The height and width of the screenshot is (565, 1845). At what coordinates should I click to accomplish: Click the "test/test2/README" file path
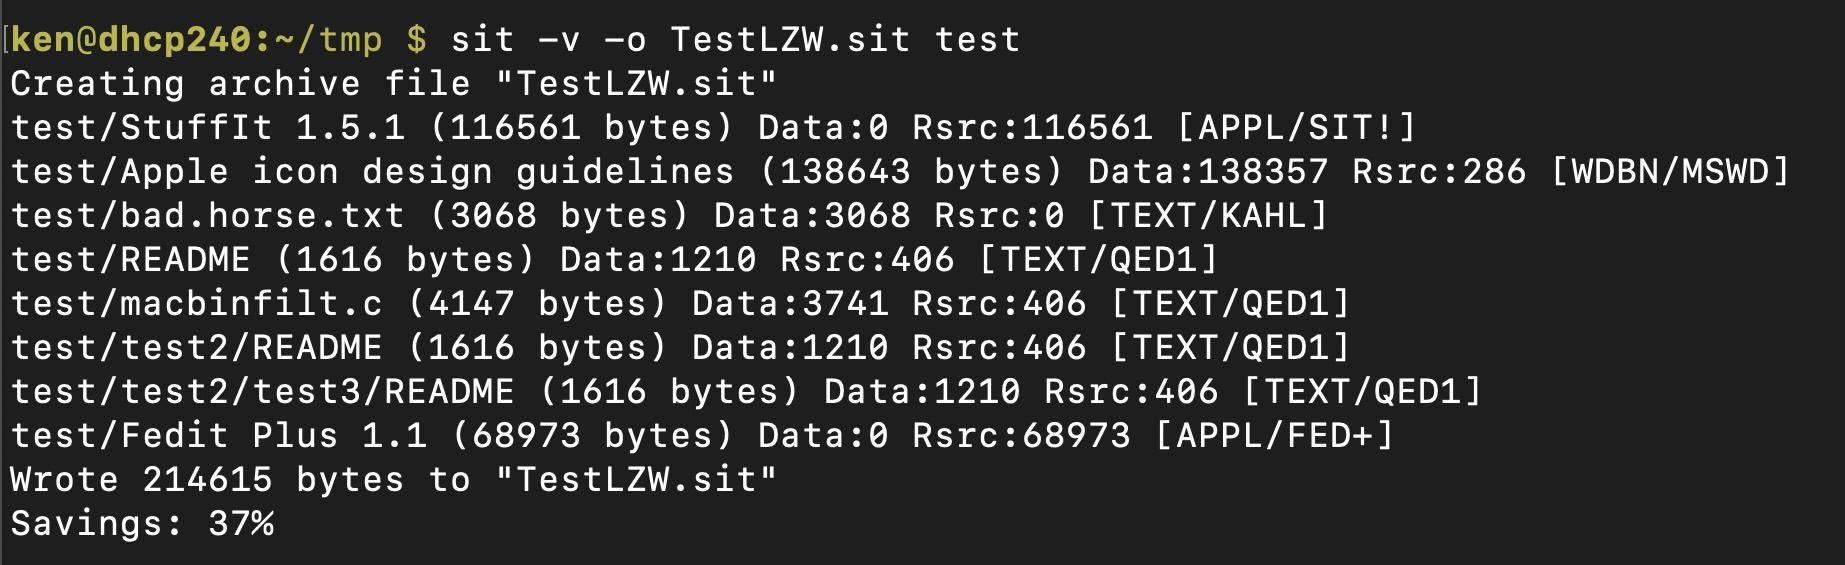[196, 347]
